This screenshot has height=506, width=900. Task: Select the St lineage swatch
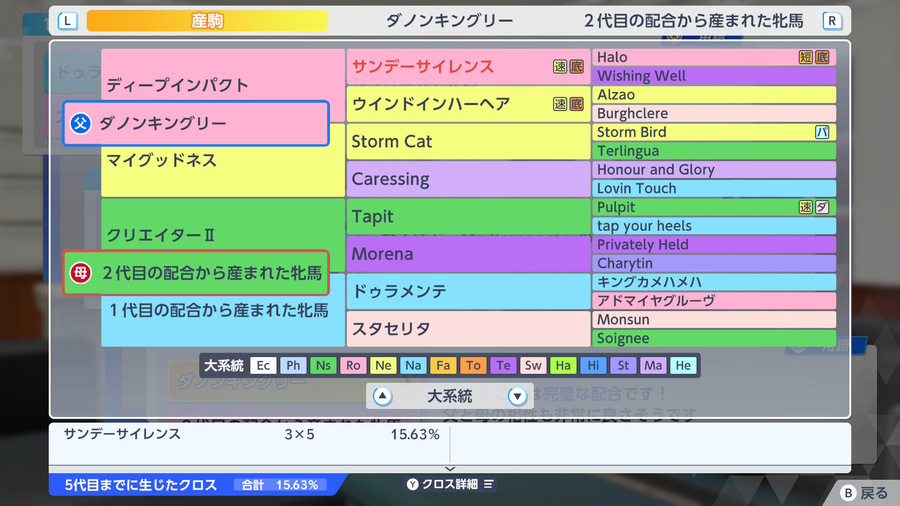click(623, 365)
